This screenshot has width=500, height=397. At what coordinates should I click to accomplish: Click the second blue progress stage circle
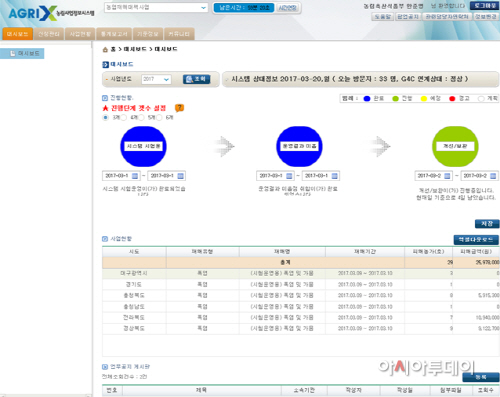click(x=299, y=146)
